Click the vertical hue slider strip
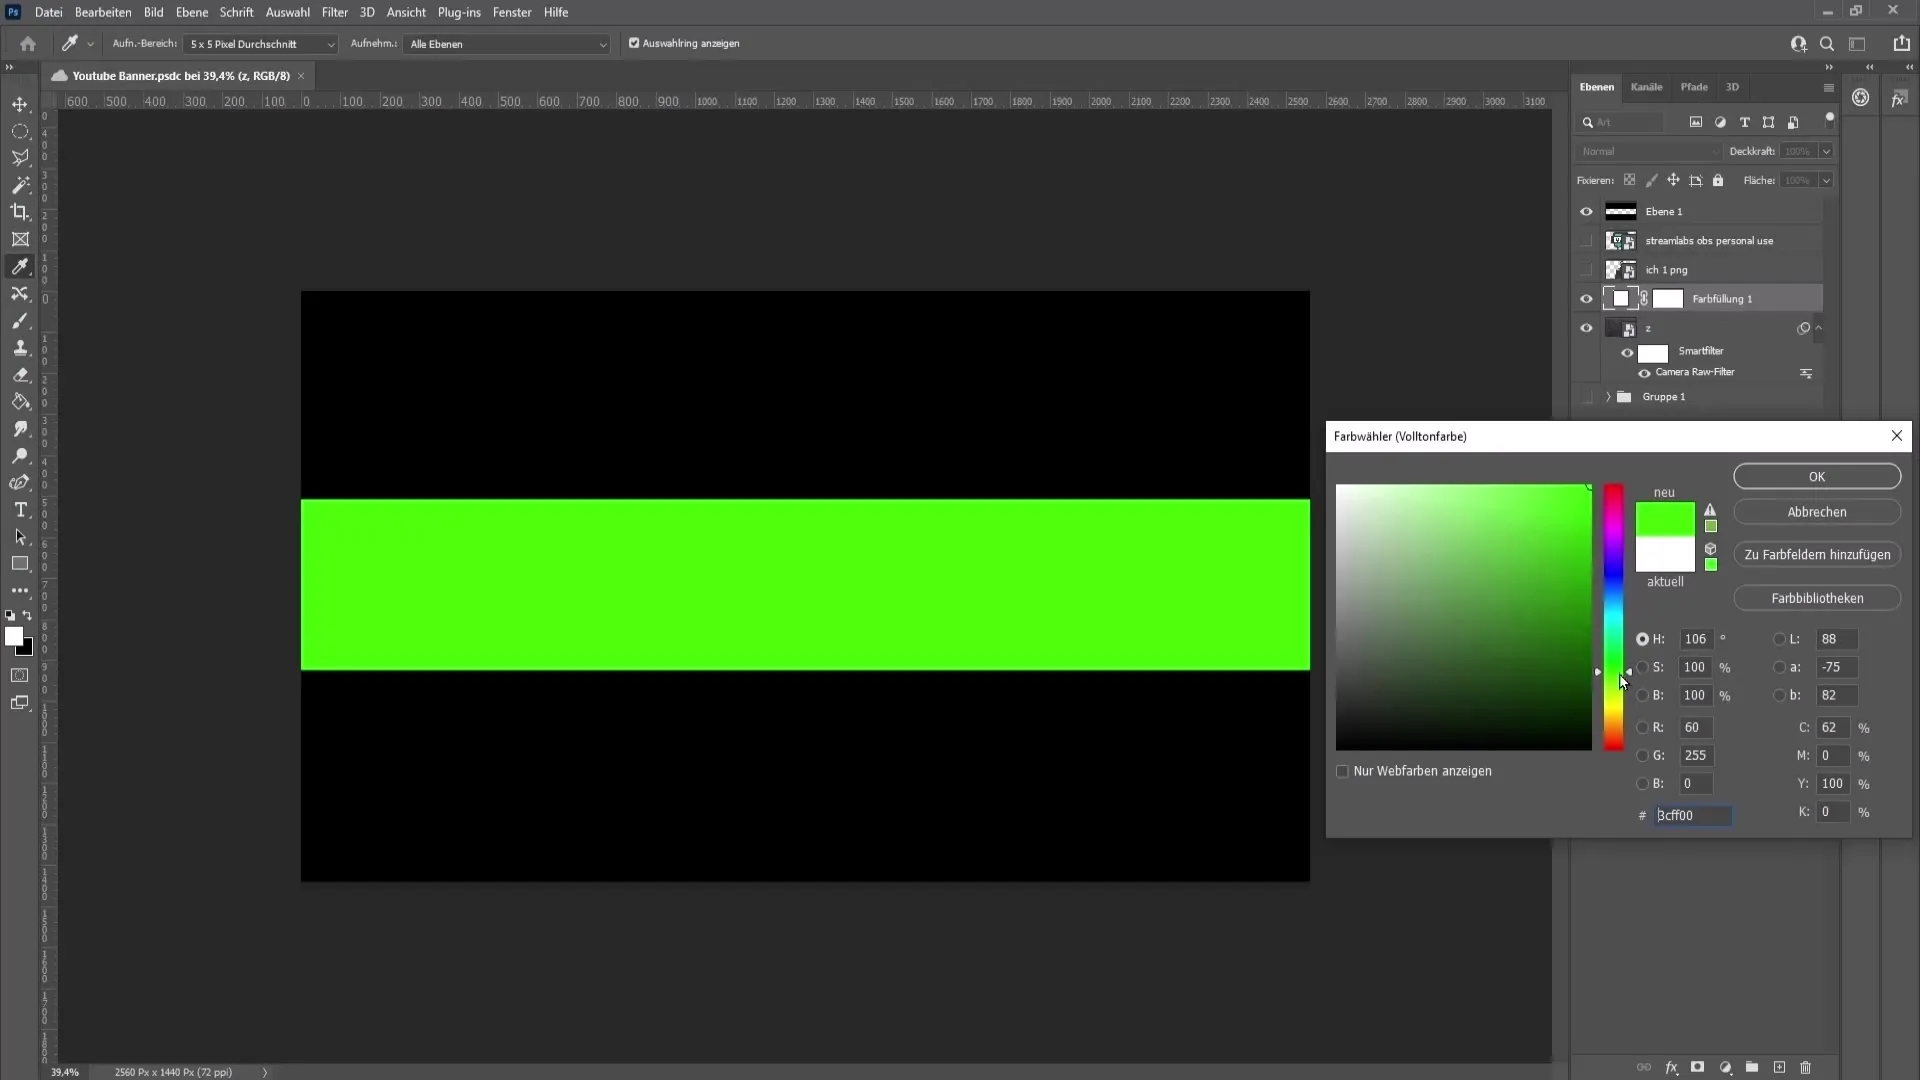 (x=1614, y=617)
